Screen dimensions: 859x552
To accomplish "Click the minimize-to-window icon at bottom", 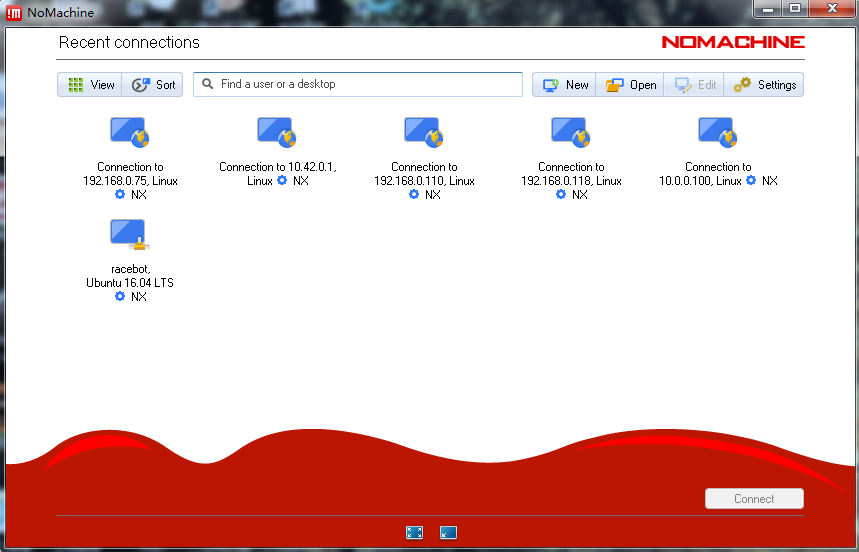I will 448,533.
